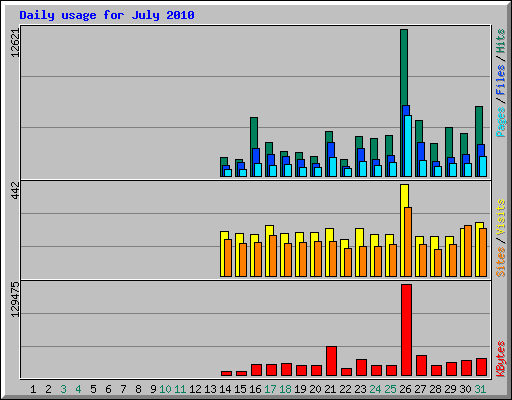The width and height of the screenshot is (512, 400).
Task: Click the orange Sites bar for day 30
Action: click(x=468, y=251)
